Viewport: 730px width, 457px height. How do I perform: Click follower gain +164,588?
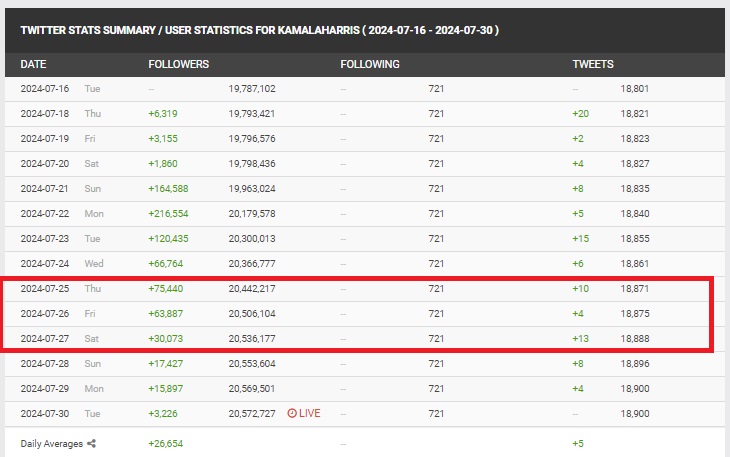coord(168,188)
